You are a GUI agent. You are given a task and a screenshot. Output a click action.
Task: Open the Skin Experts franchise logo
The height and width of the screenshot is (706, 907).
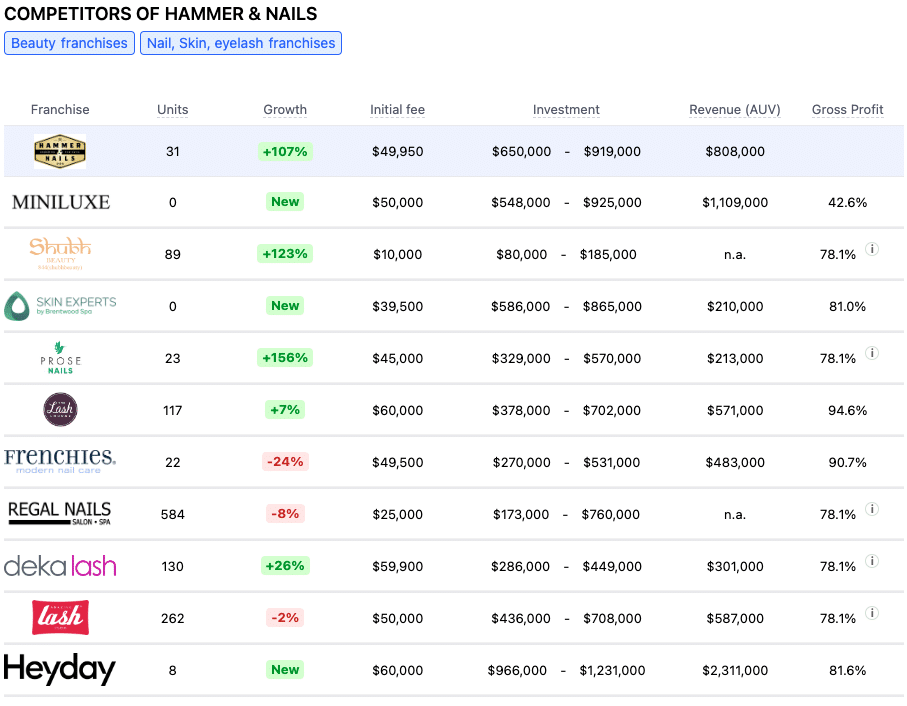tap(60, 306)
